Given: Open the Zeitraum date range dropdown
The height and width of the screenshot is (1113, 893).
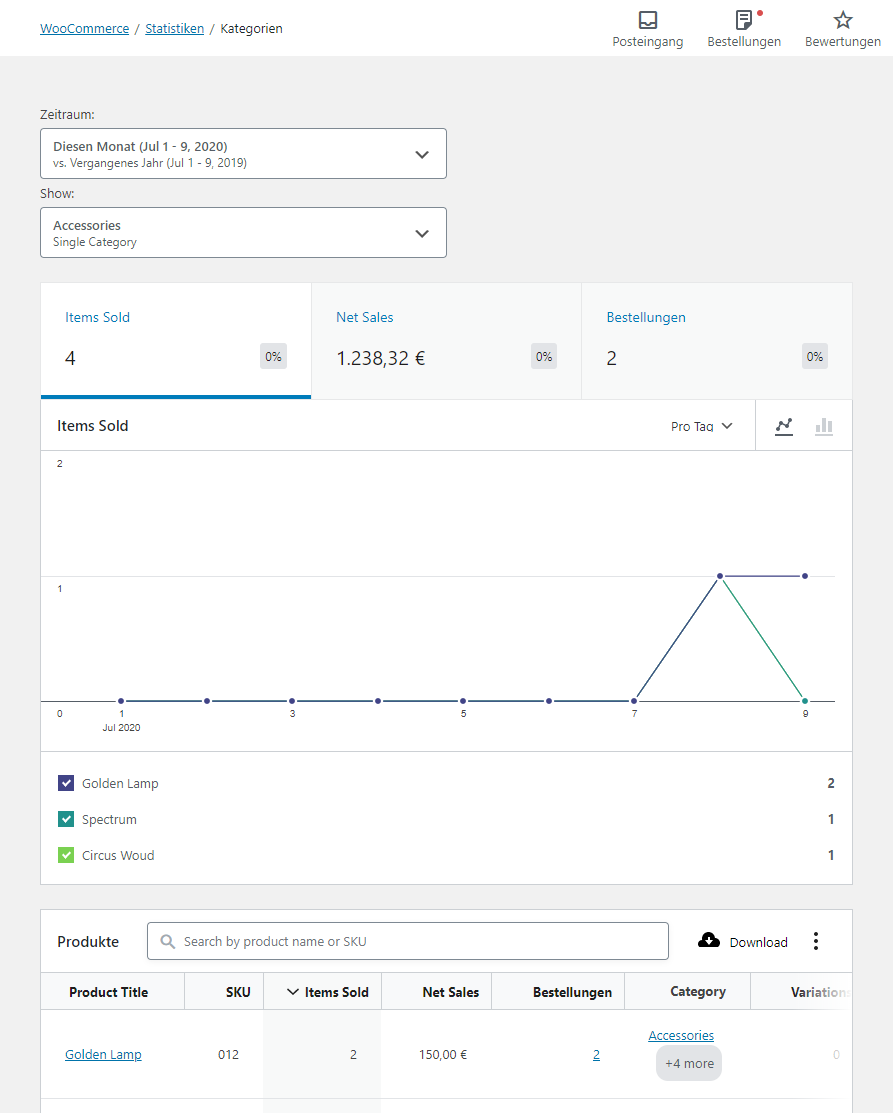Looking at the screenshot, I should pos(243,153).
